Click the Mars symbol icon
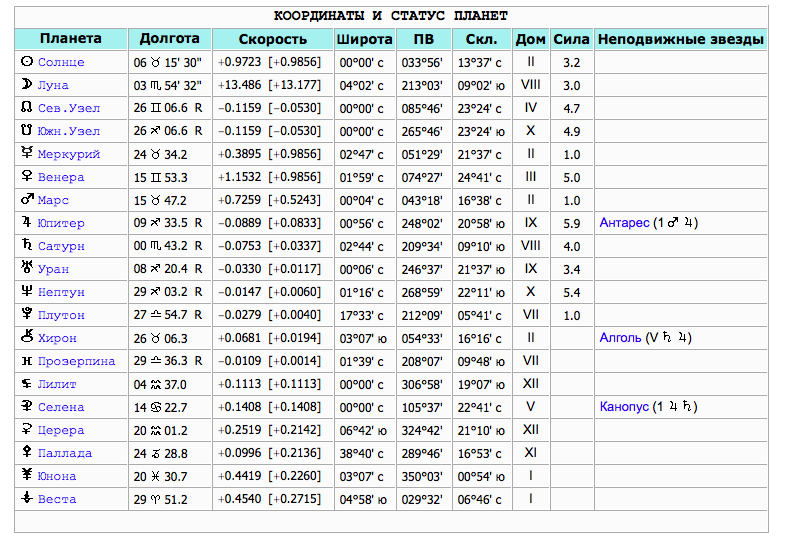Image resolution: width=786 pixels, height=544 pixels. pyautogui.click(x=26, y=200)
